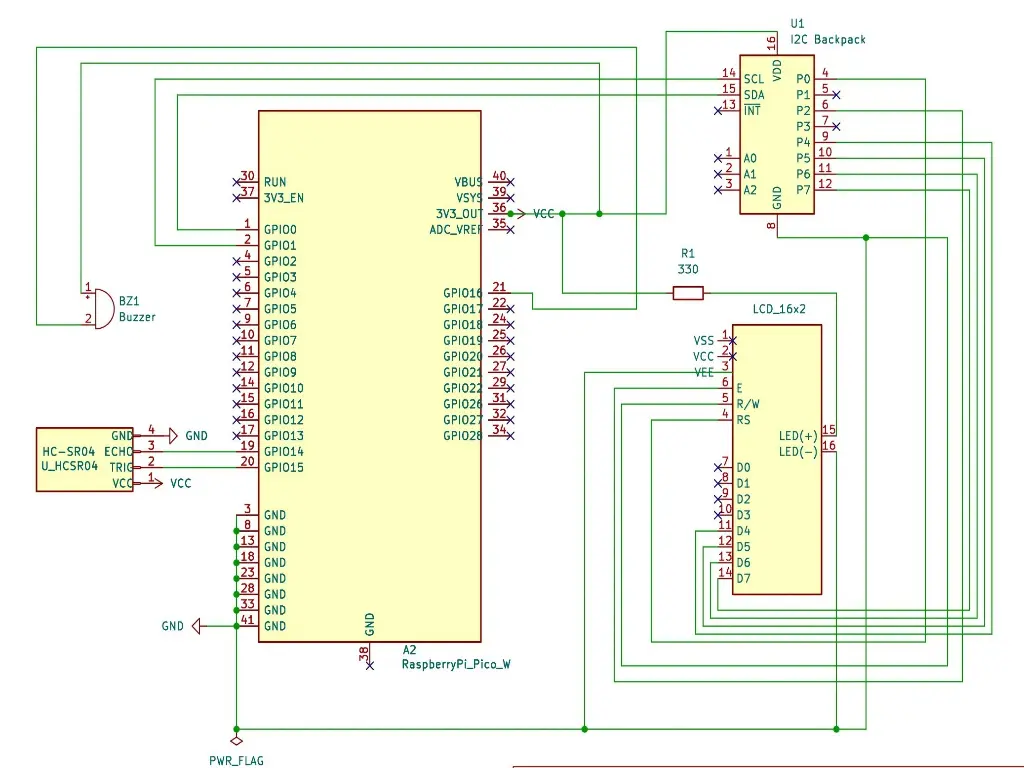Select the BZ1 reference text
This screenshot has height=768, width=1024.
(129, 301)
